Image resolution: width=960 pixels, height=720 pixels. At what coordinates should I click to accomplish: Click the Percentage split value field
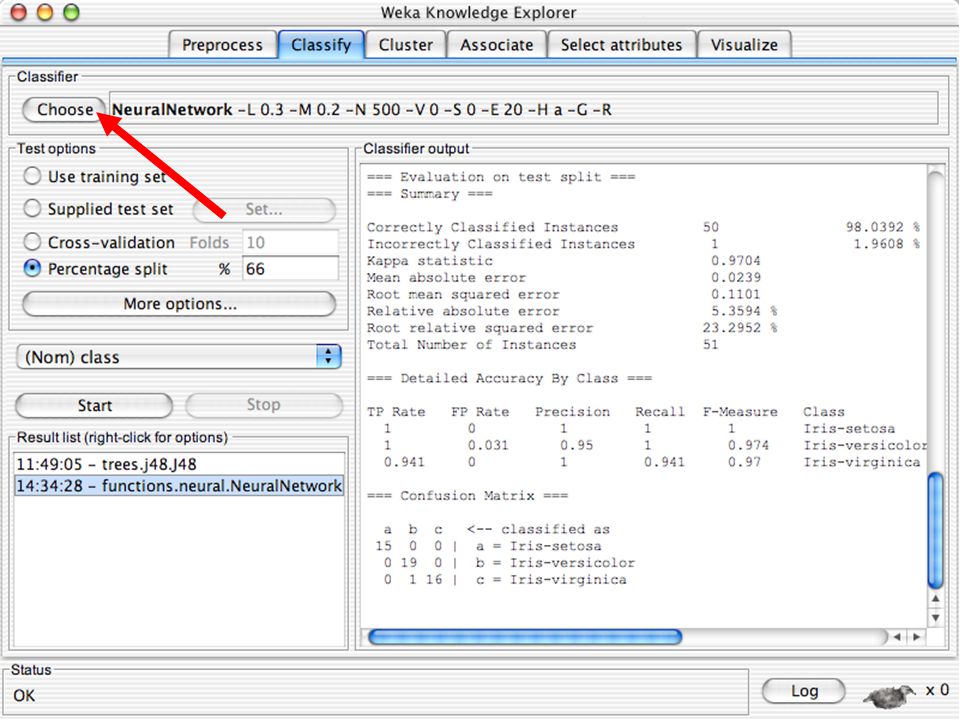tap(290, 268)
